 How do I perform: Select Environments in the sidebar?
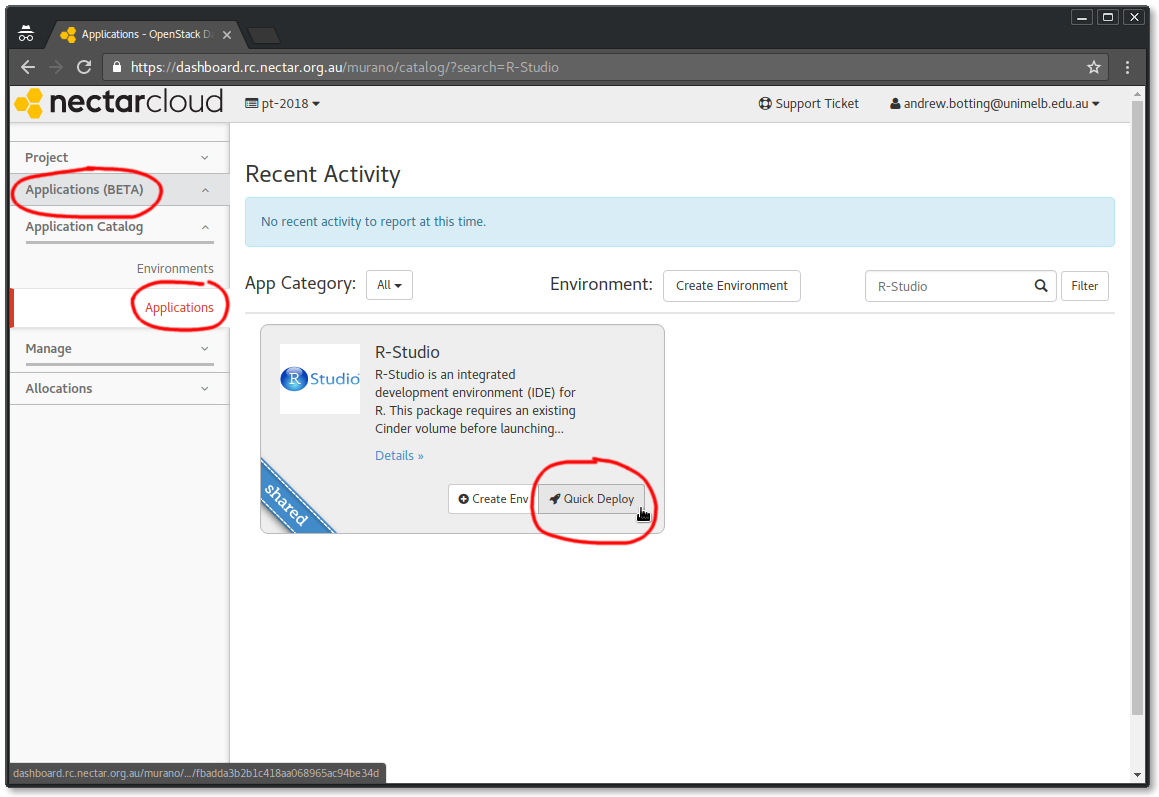[x=175, y=268]
